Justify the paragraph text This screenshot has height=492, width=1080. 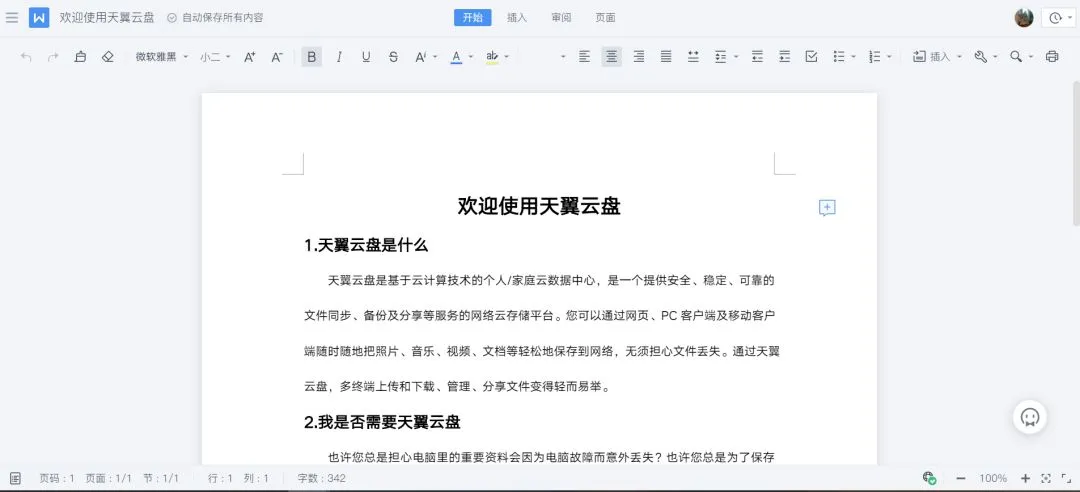[x=666, y=57]
